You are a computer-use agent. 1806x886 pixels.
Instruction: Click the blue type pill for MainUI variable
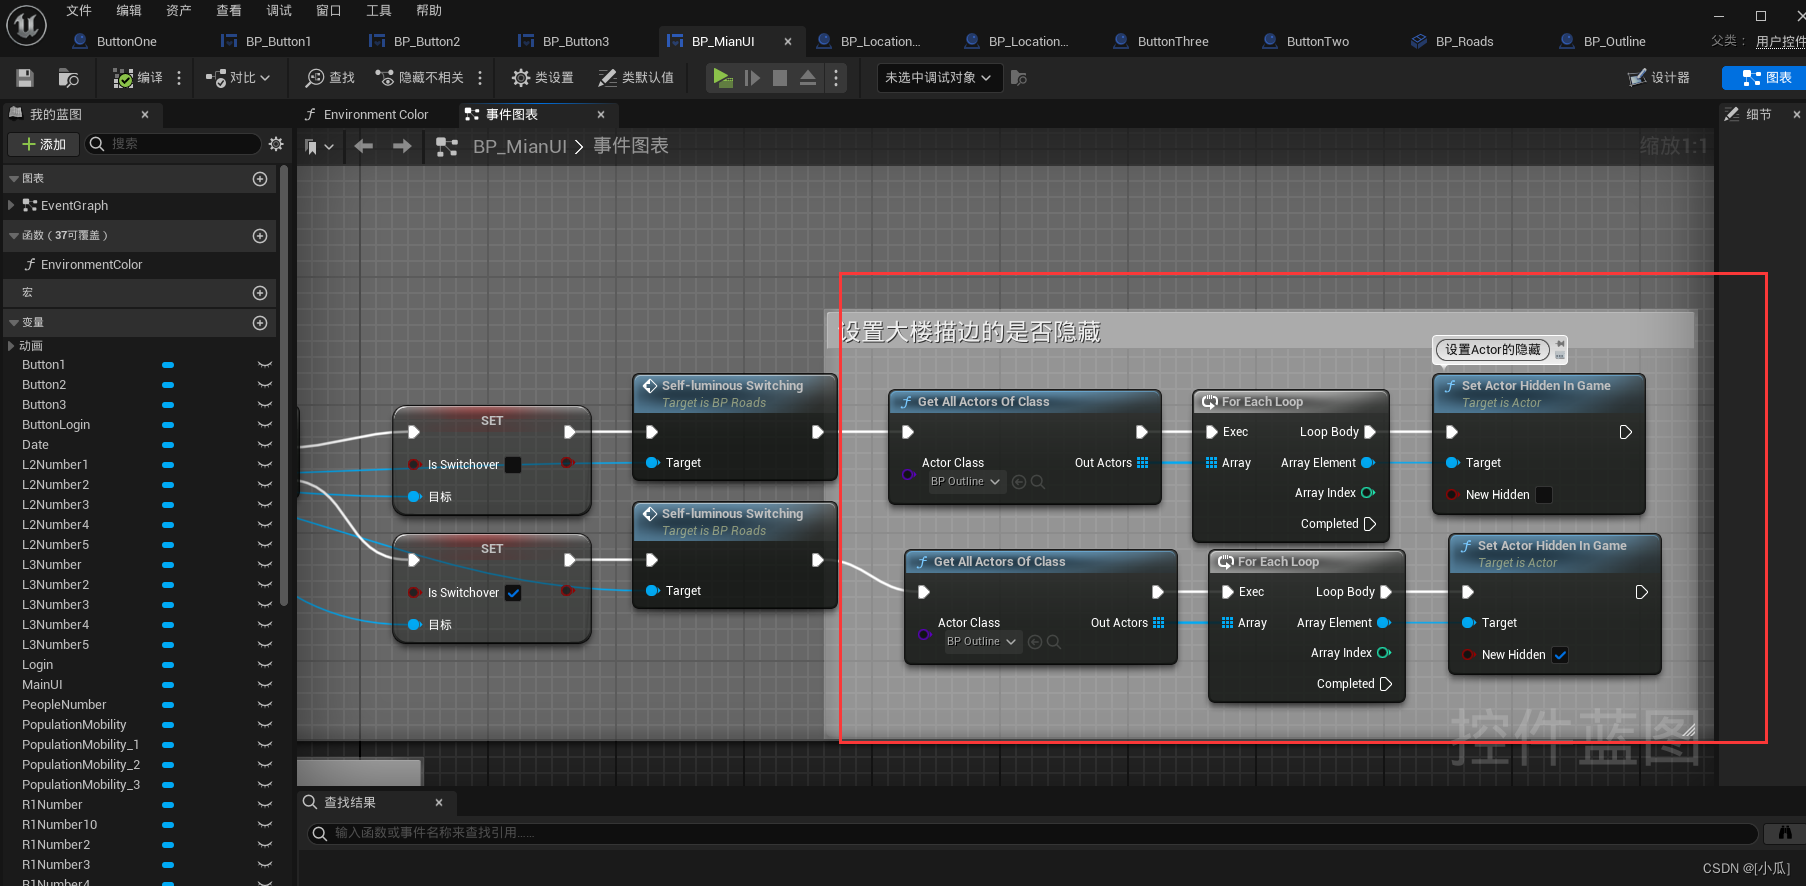(168, 685)
